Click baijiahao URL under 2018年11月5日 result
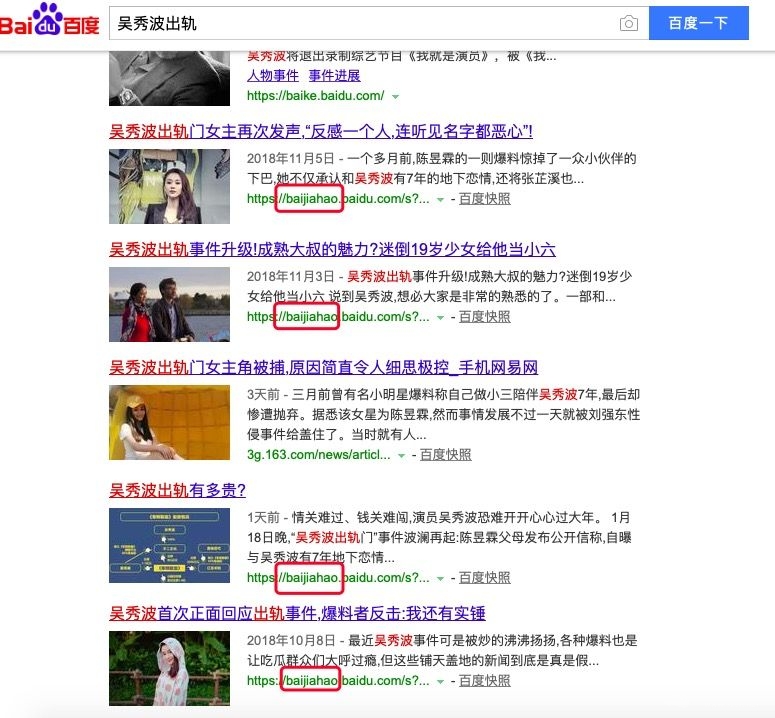 (x=339, y=199)
